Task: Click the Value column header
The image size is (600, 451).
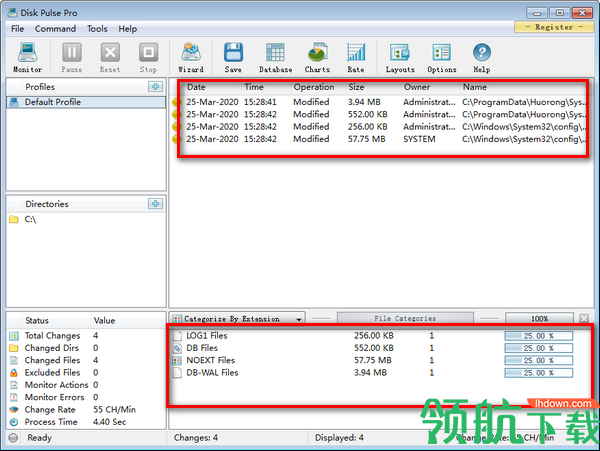Action: pos(128,321)
